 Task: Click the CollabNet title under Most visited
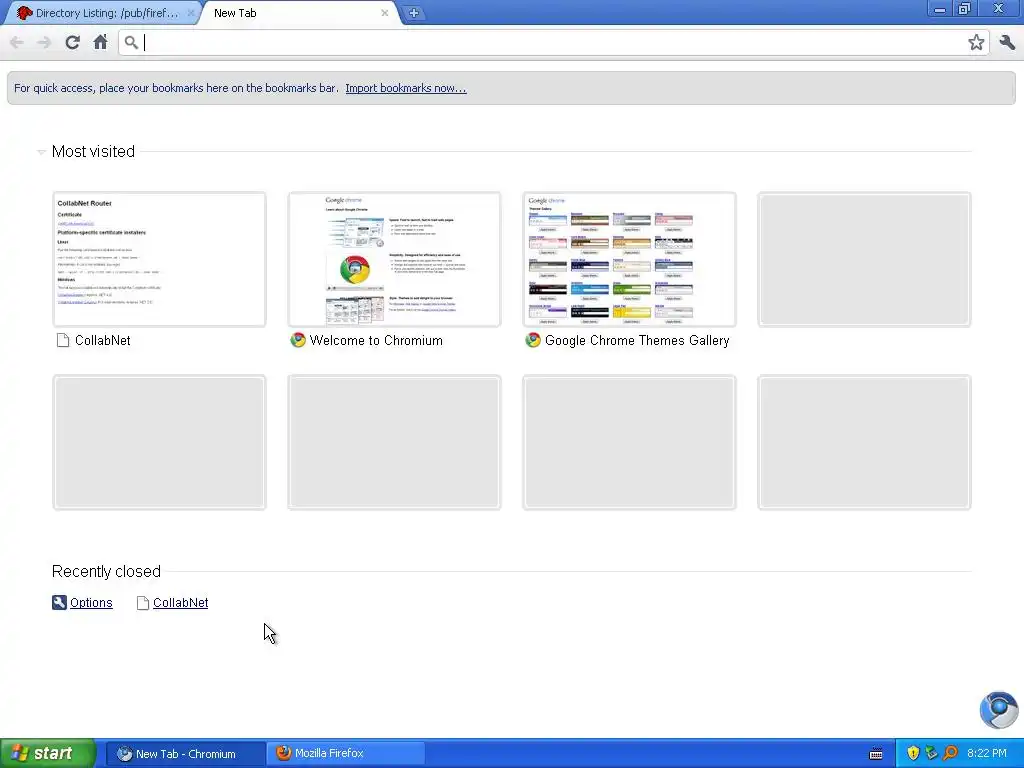pos(103,340)
